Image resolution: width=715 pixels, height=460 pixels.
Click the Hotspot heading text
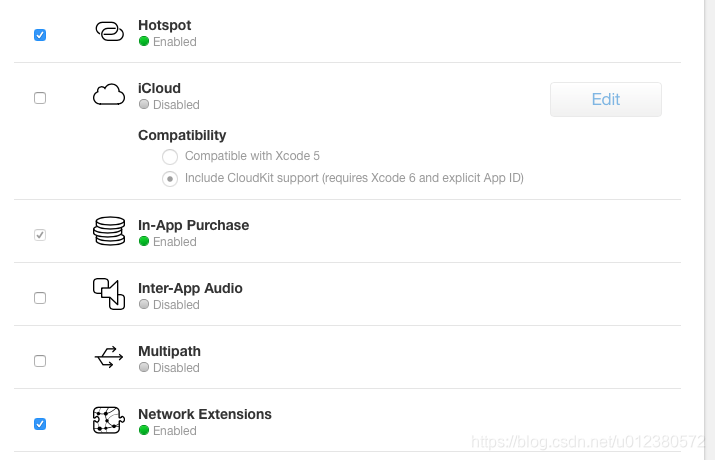click(165, 26)
